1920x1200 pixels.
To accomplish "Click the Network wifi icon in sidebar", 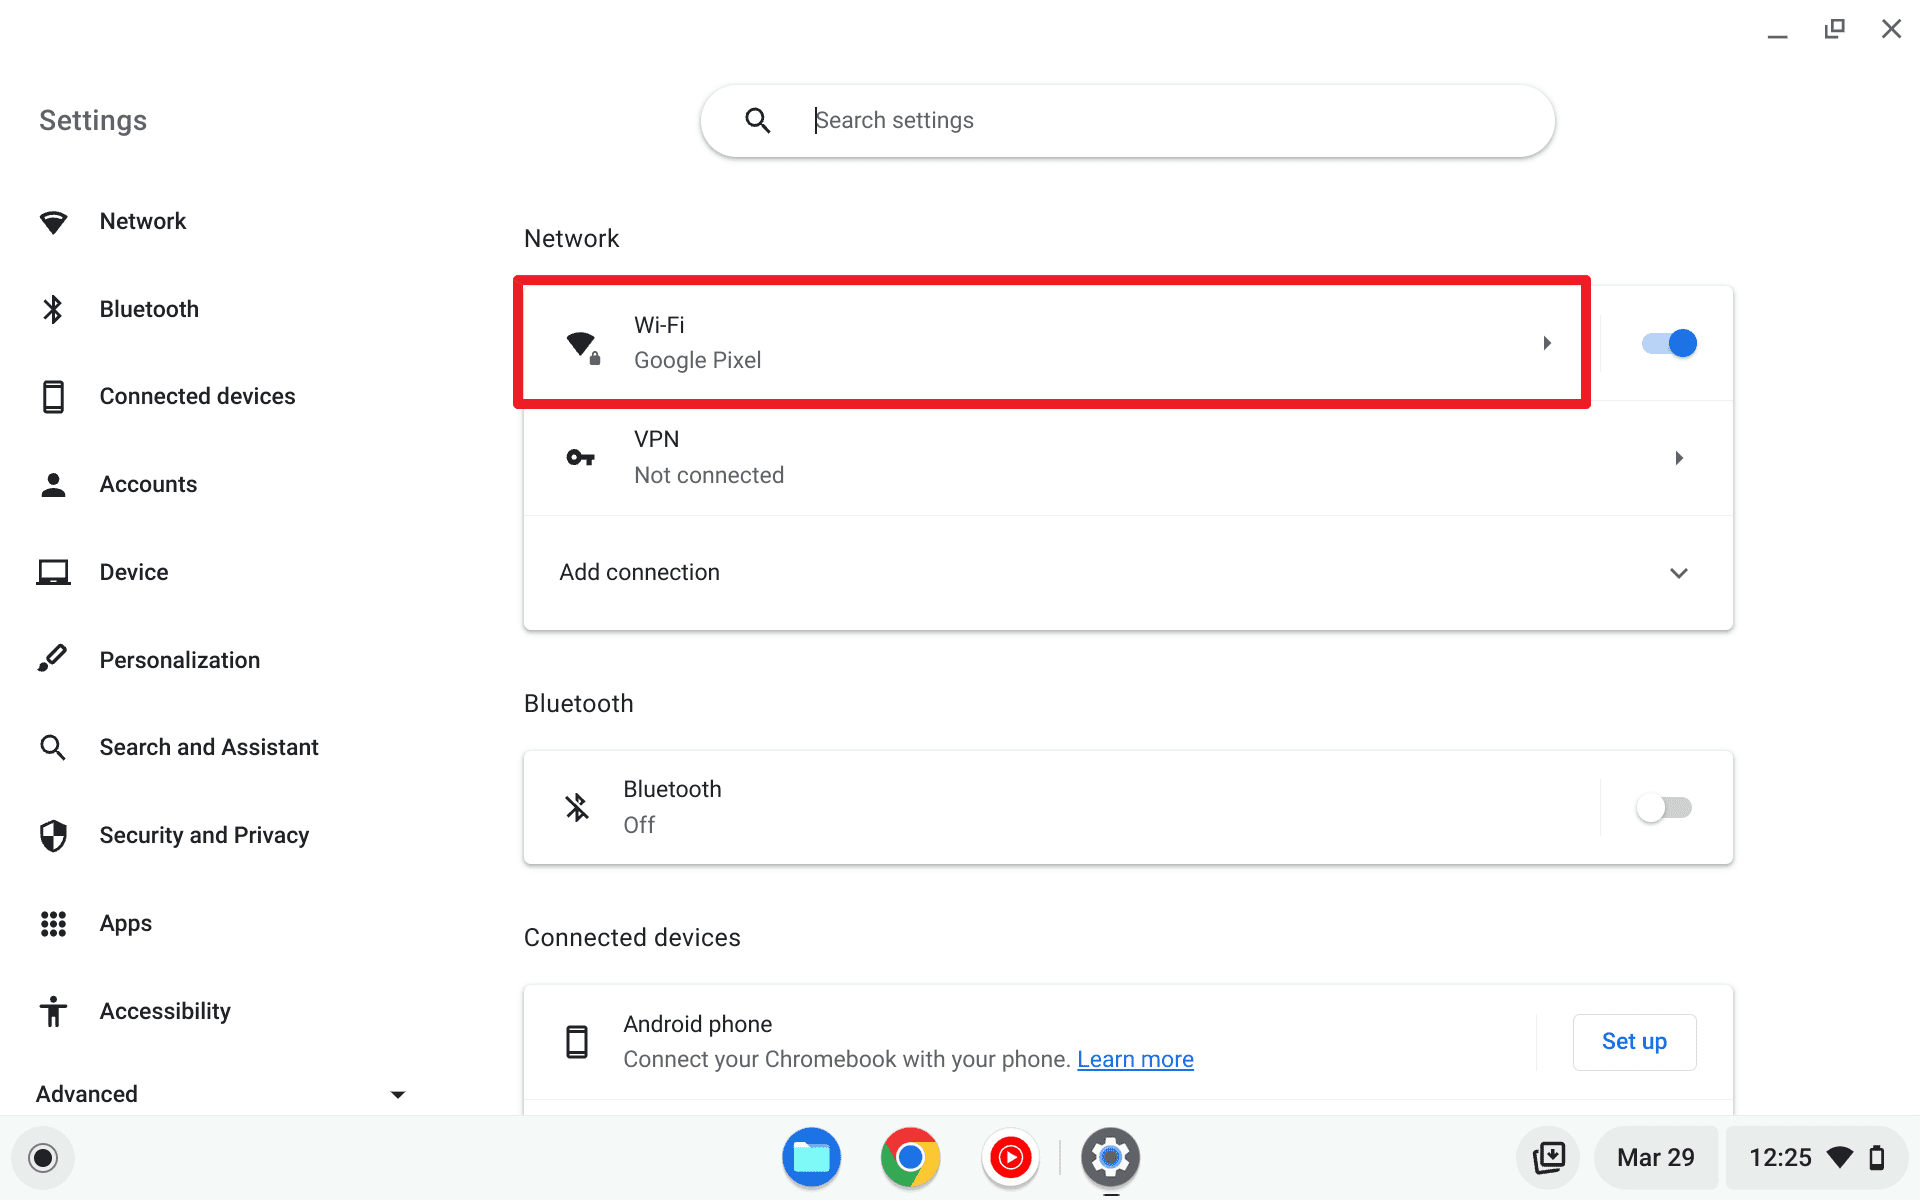I will pyautogui.click(x=53, y=222).
